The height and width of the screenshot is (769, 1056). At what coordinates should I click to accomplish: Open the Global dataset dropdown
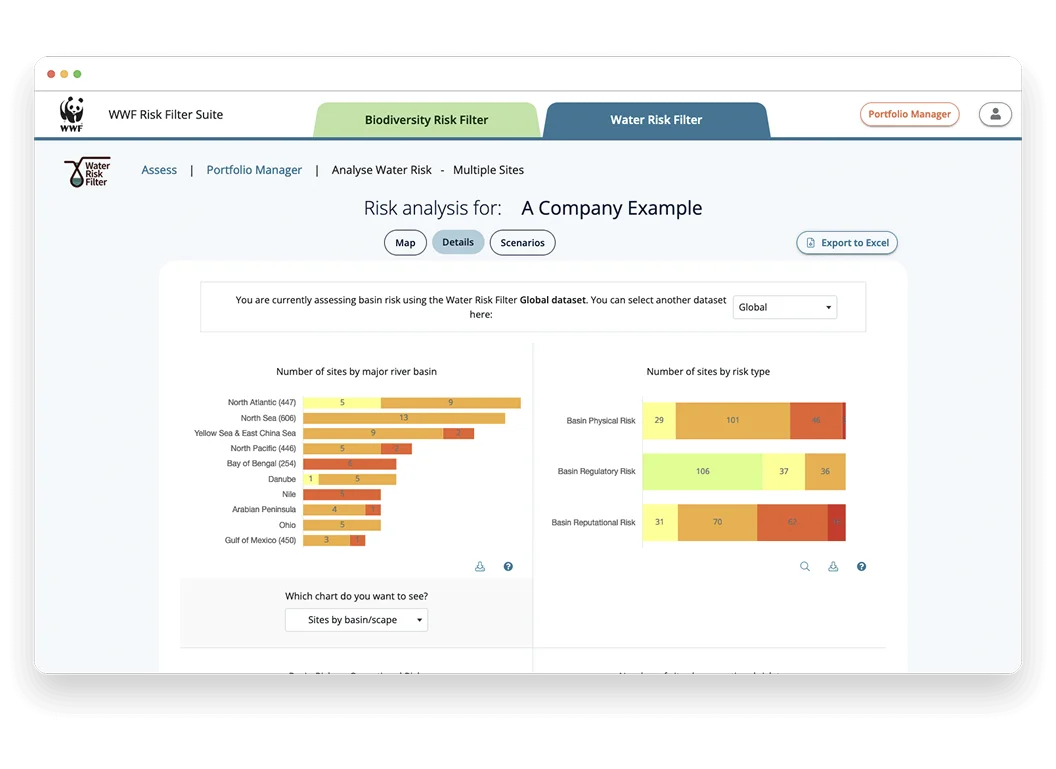tap(785, 307)
